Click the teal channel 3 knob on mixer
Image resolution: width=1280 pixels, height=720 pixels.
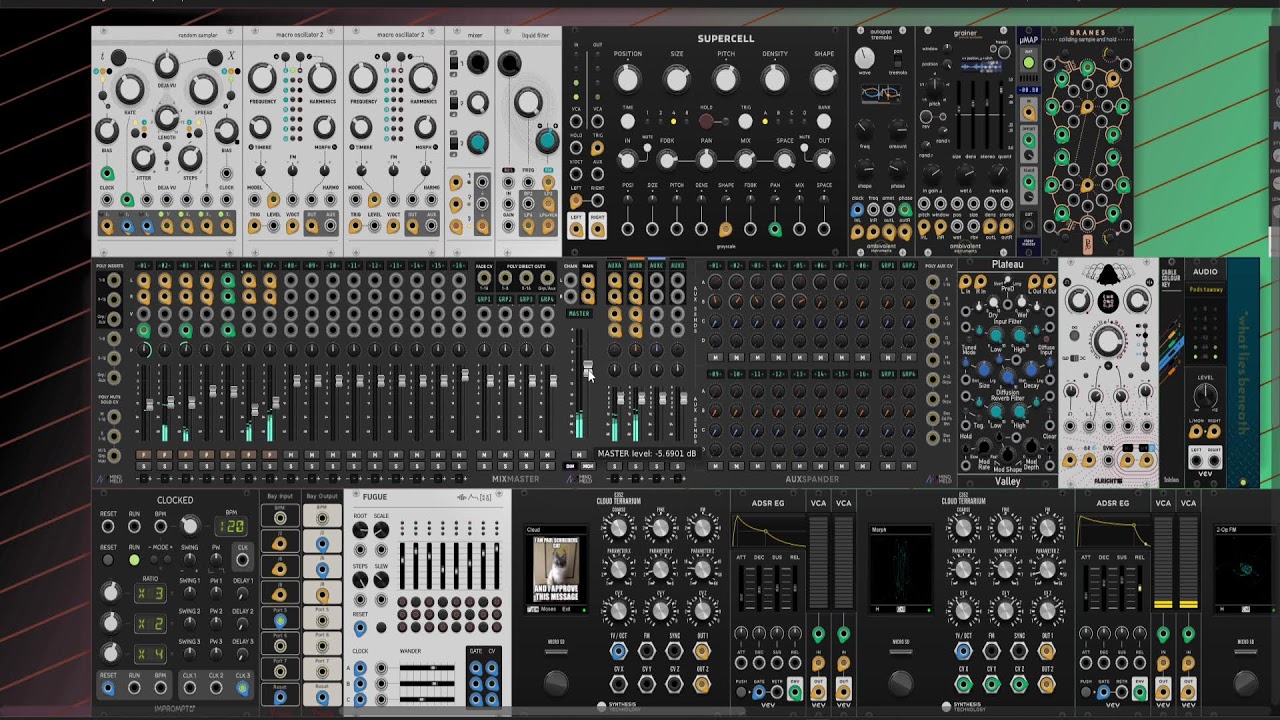[478, 144]
